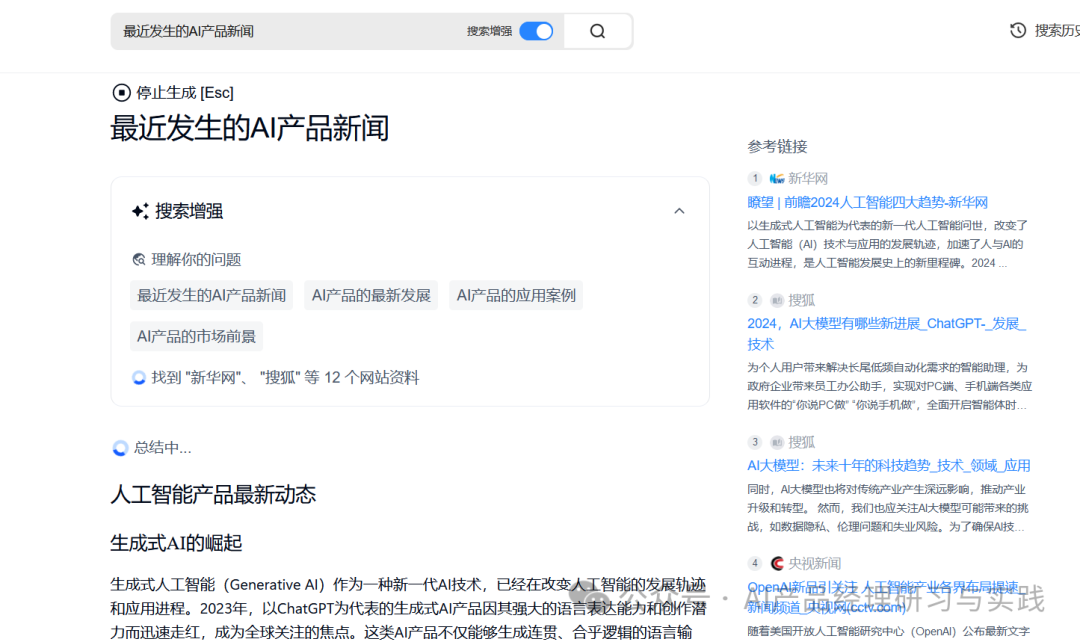Click into the search query input field
The height and width of the screenshot is (642, 1080).
click(x=290, y=31)
